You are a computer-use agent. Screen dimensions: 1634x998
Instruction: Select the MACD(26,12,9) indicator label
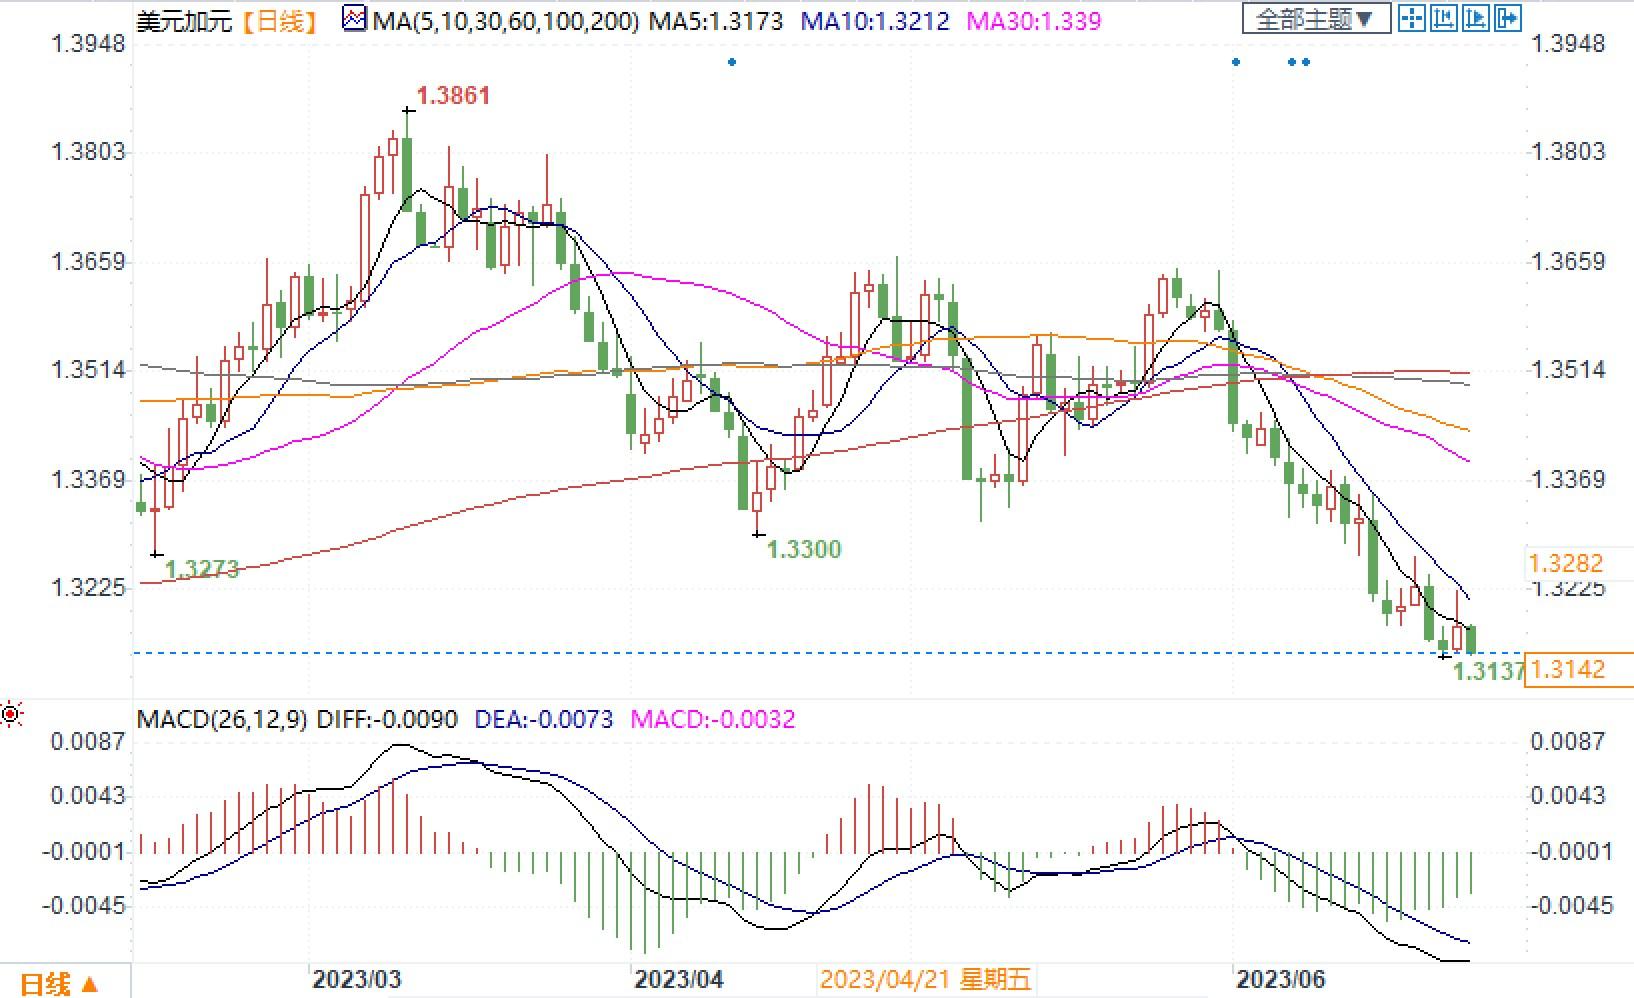[x=222, y=719]
